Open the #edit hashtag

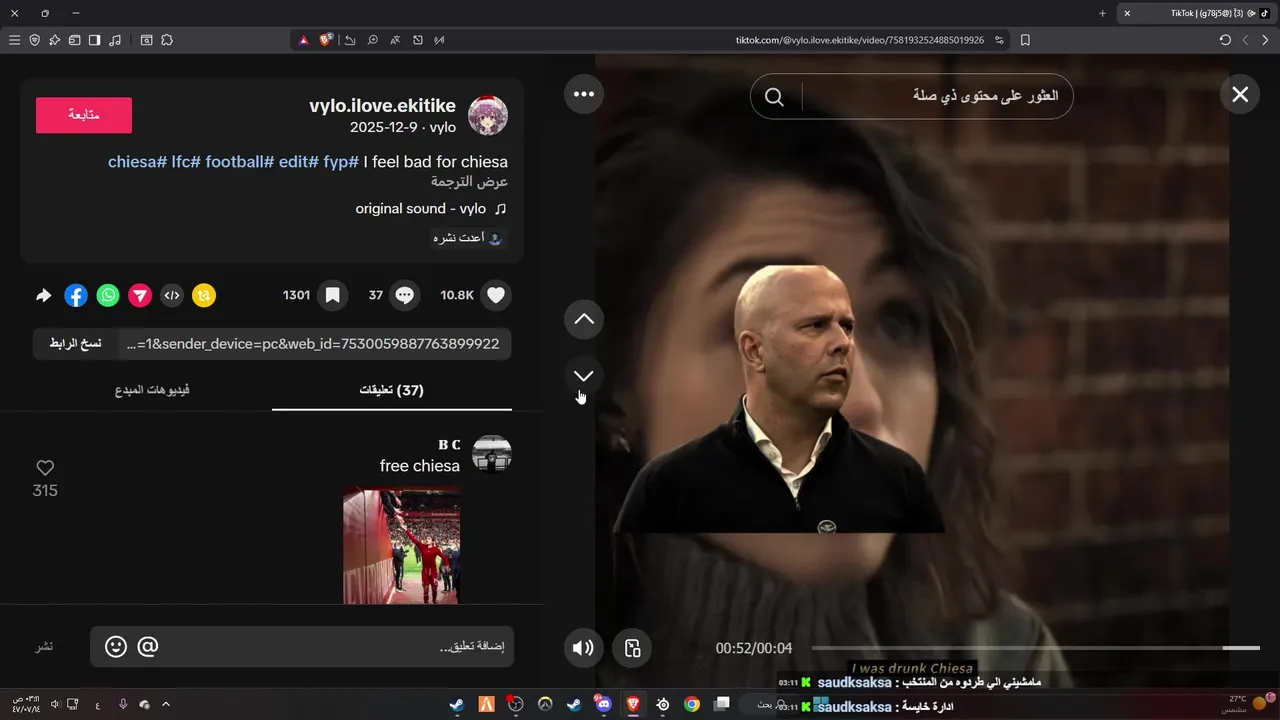pos(299,162)
